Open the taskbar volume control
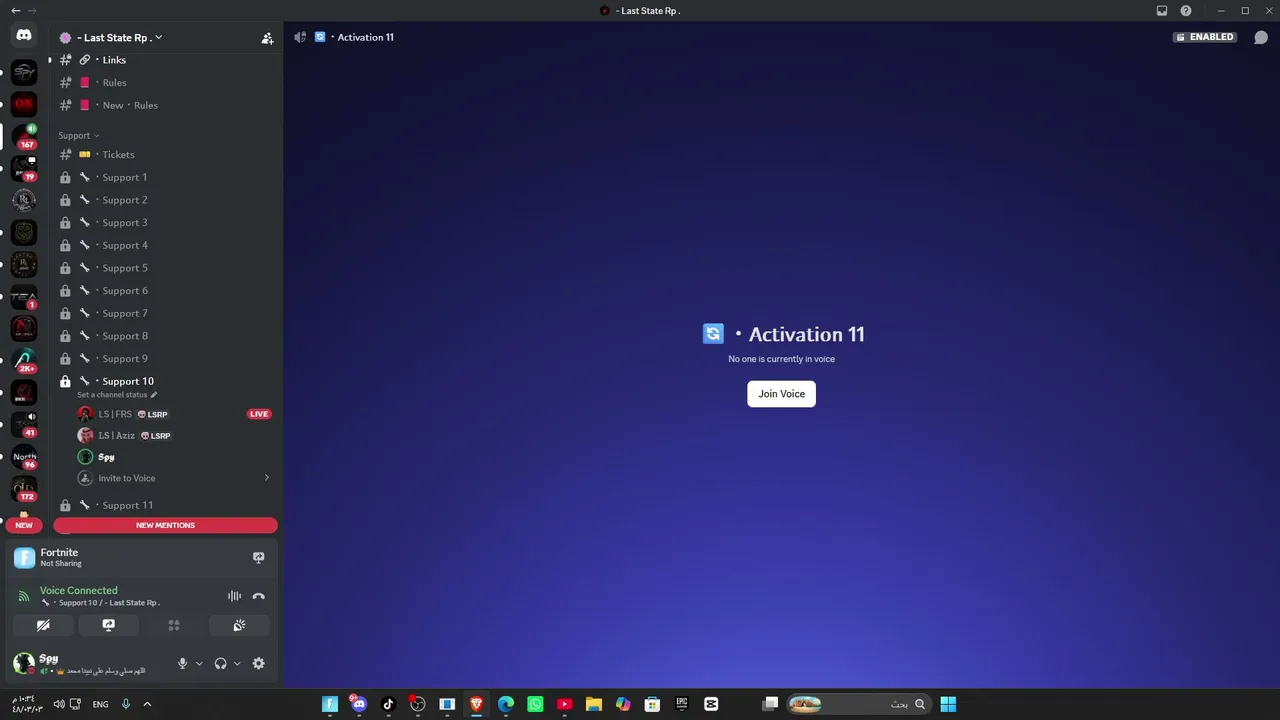The width and height of the screenshot is (1280, 720). 59,704
